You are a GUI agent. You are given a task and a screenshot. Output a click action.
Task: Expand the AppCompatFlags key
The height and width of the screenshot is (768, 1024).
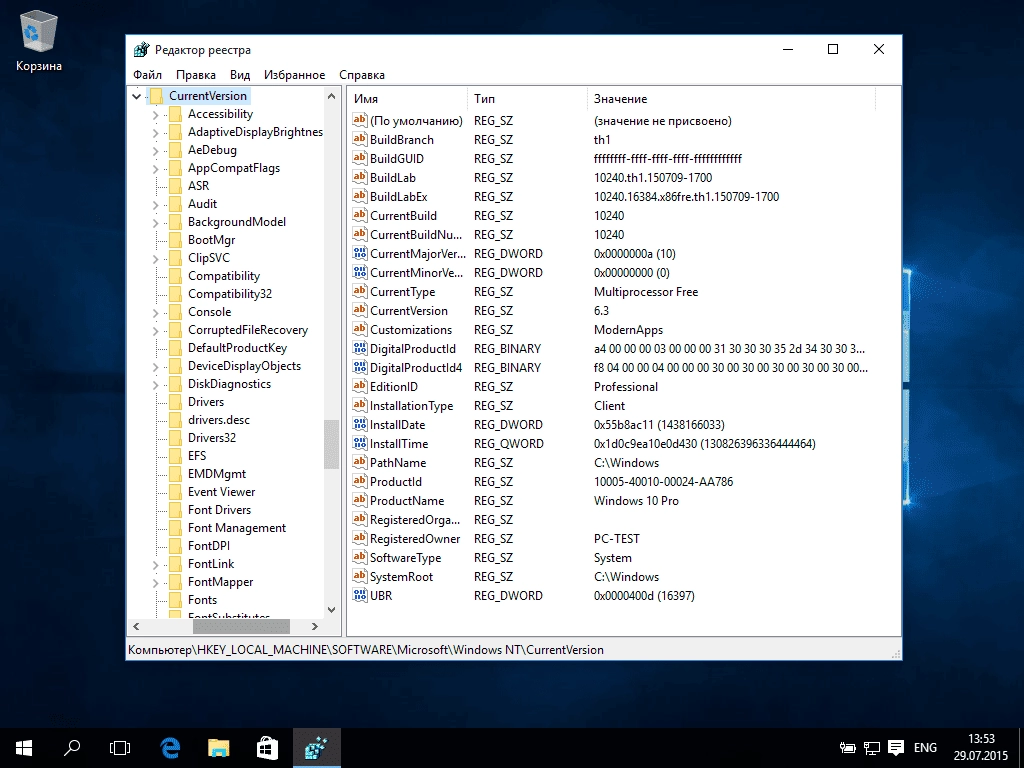pyautogui.click(x=155, y=169)
